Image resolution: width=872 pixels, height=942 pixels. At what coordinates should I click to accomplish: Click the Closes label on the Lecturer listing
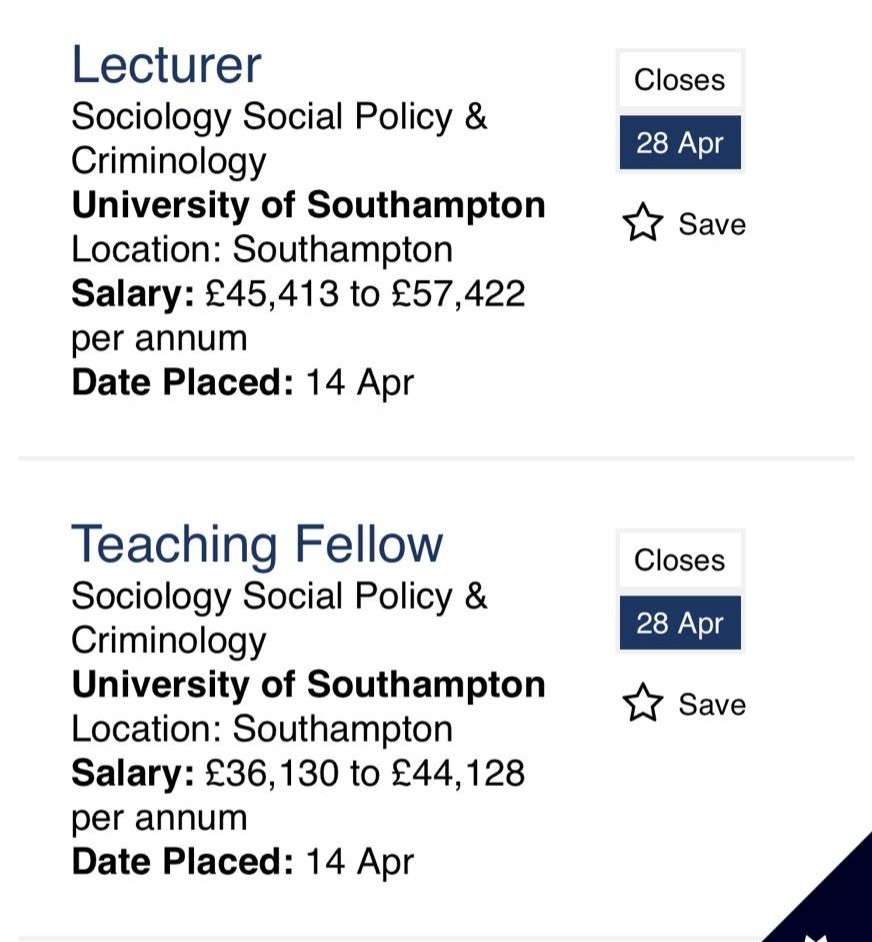[679, 80]
